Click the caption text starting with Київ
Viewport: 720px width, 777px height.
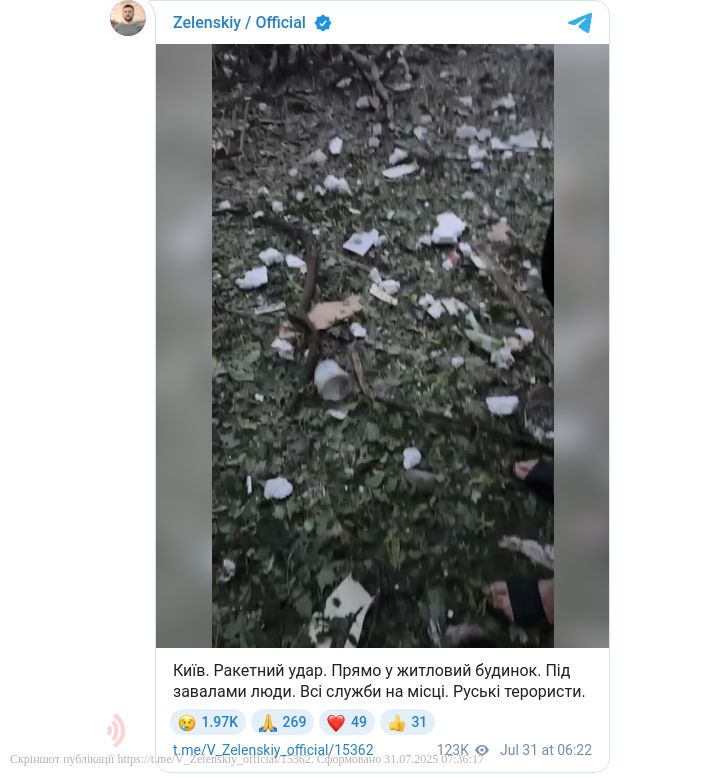tap(379, 681)
